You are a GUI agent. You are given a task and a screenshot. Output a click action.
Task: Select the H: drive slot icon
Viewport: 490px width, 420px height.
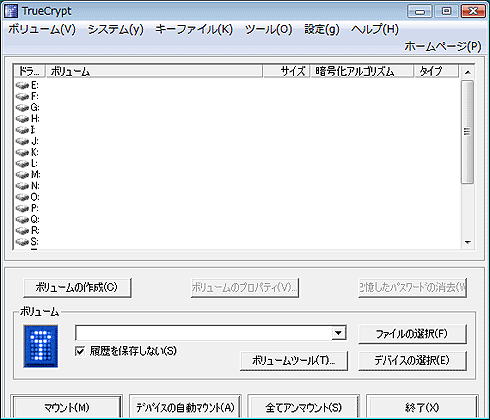(22, 119)
